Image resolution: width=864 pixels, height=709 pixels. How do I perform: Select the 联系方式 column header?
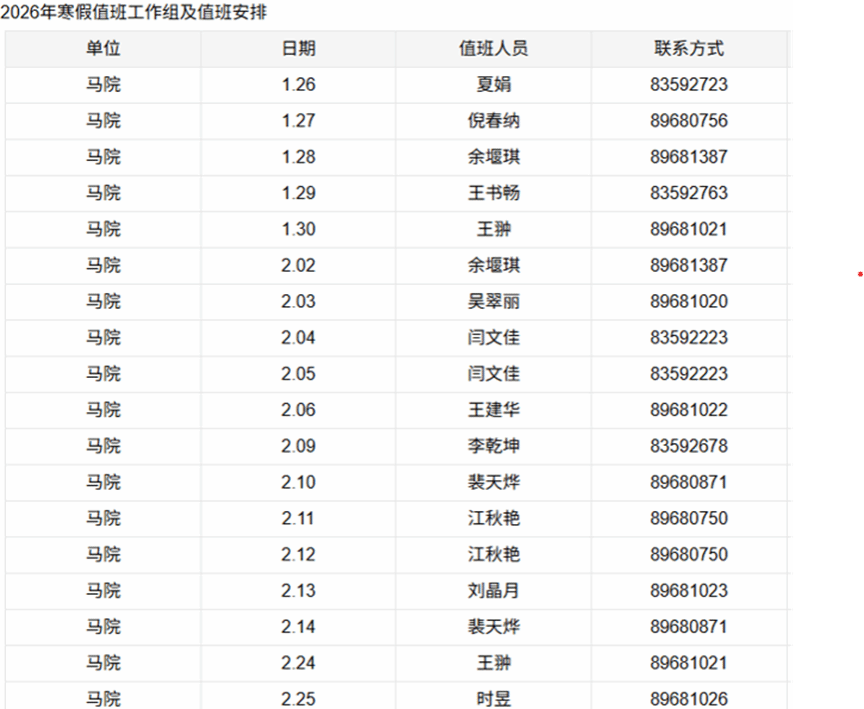[x=688, y=48]
